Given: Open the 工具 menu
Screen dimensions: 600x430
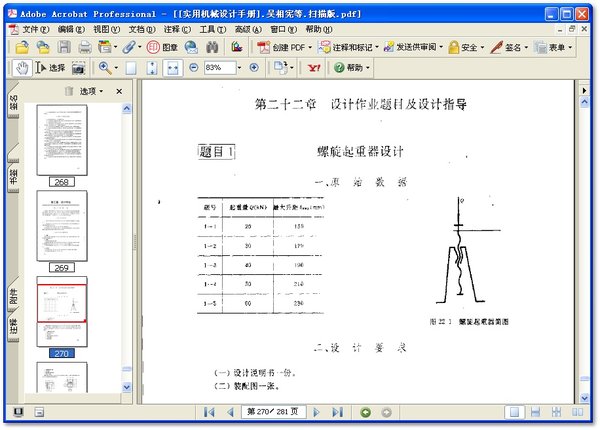Looking at the screenshot, I should pyautogui.click(x=212, y=29).
